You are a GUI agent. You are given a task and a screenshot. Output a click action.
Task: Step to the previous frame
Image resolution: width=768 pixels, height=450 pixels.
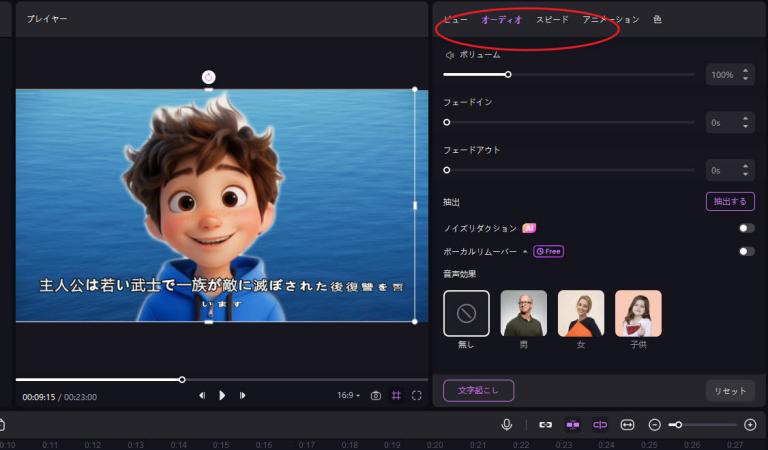point(202,395)
